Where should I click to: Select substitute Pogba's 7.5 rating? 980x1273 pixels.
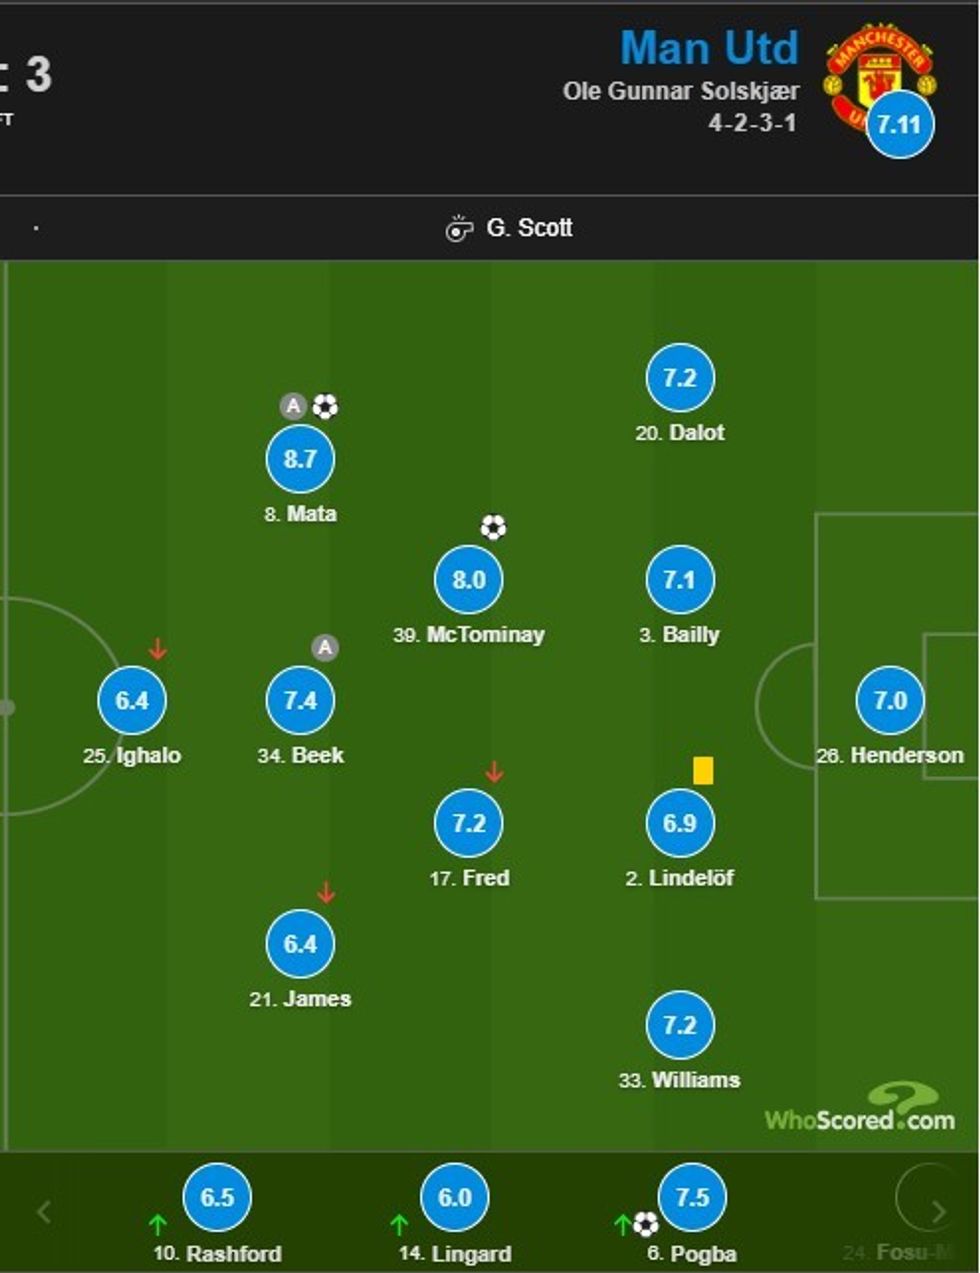(x=693, y=1197)
